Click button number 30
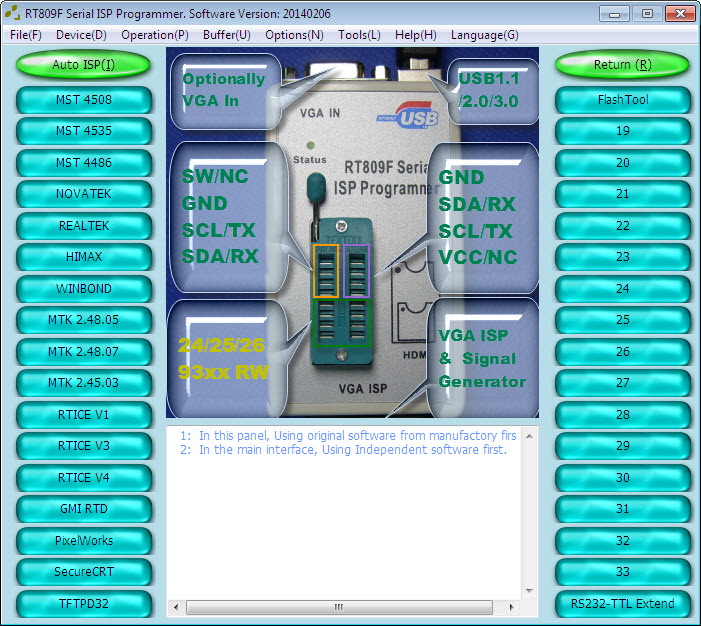This screenshot has height=626, width=701. click(x=623, y=478)
